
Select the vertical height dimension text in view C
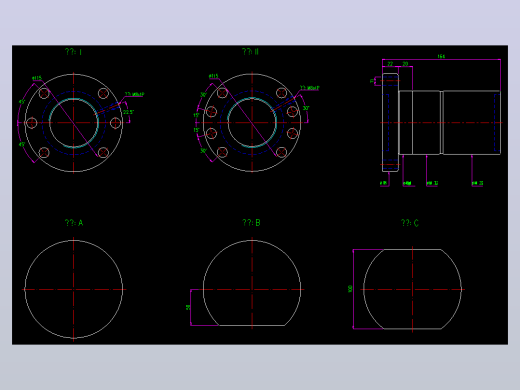point(350,289)
